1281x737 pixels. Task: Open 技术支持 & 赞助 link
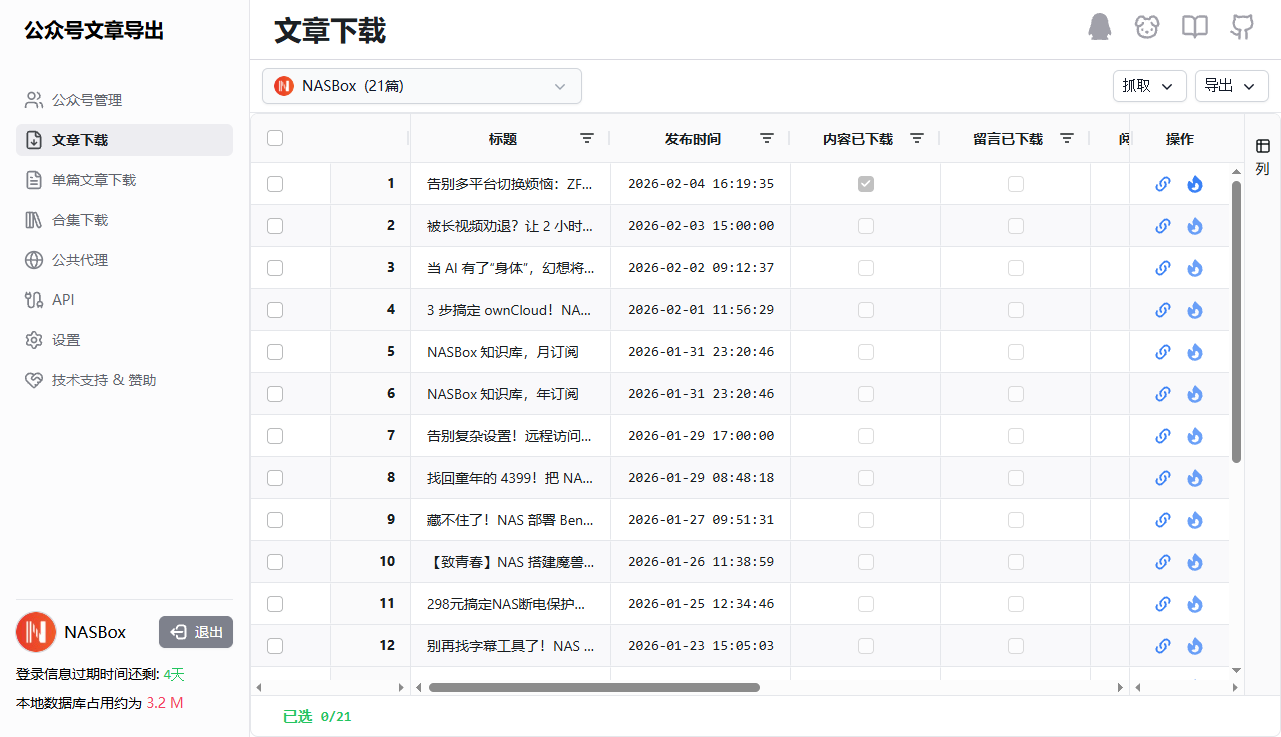[104, 380]
